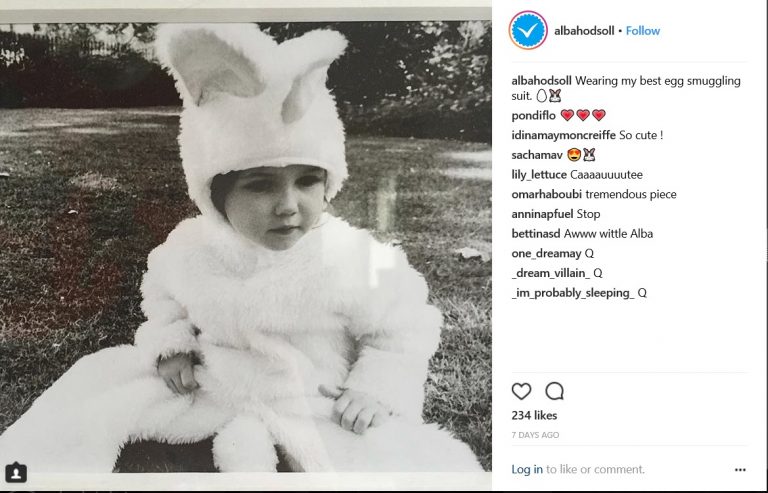
Task: Click the tagged people icon on photo
Action: (16, 473)
